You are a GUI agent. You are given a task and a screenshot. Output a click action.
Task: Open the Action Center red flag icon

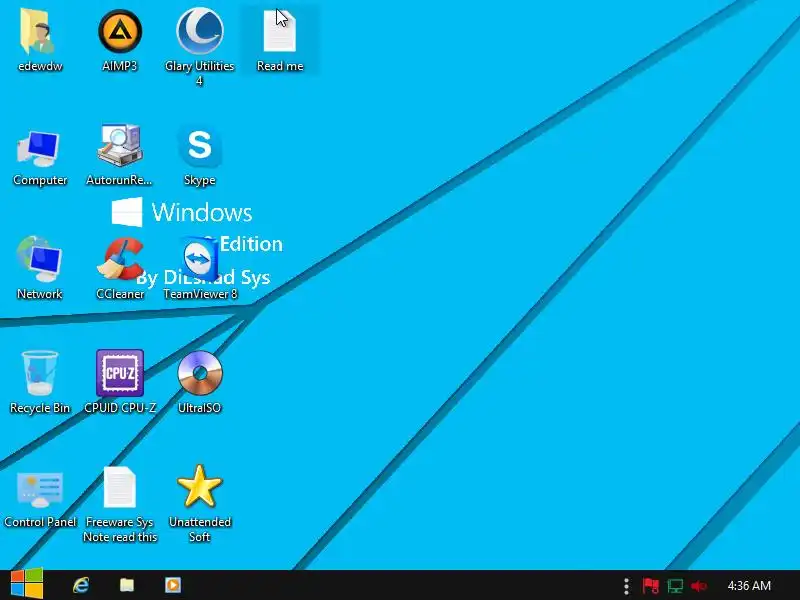(651, 586)
